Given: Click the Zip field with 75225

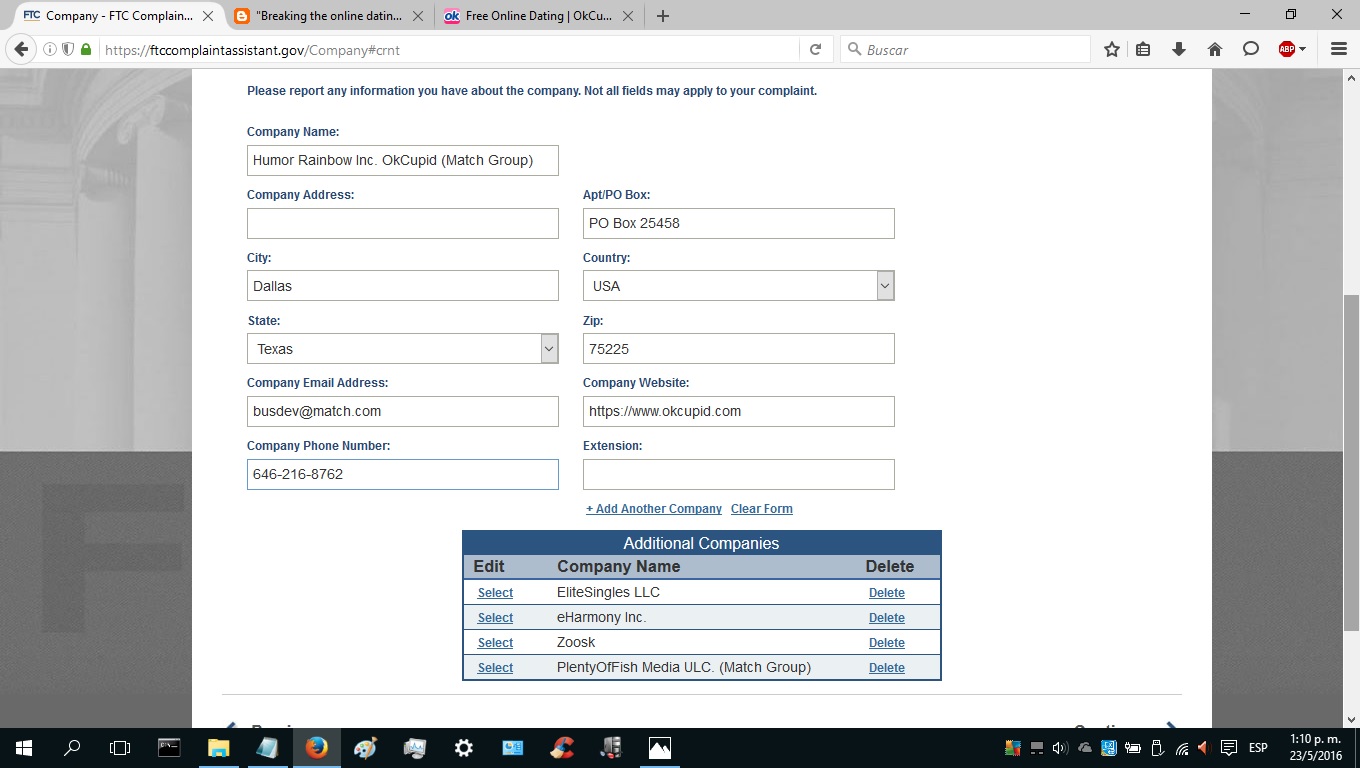Looking at the screenshot, I should [739, 349].
